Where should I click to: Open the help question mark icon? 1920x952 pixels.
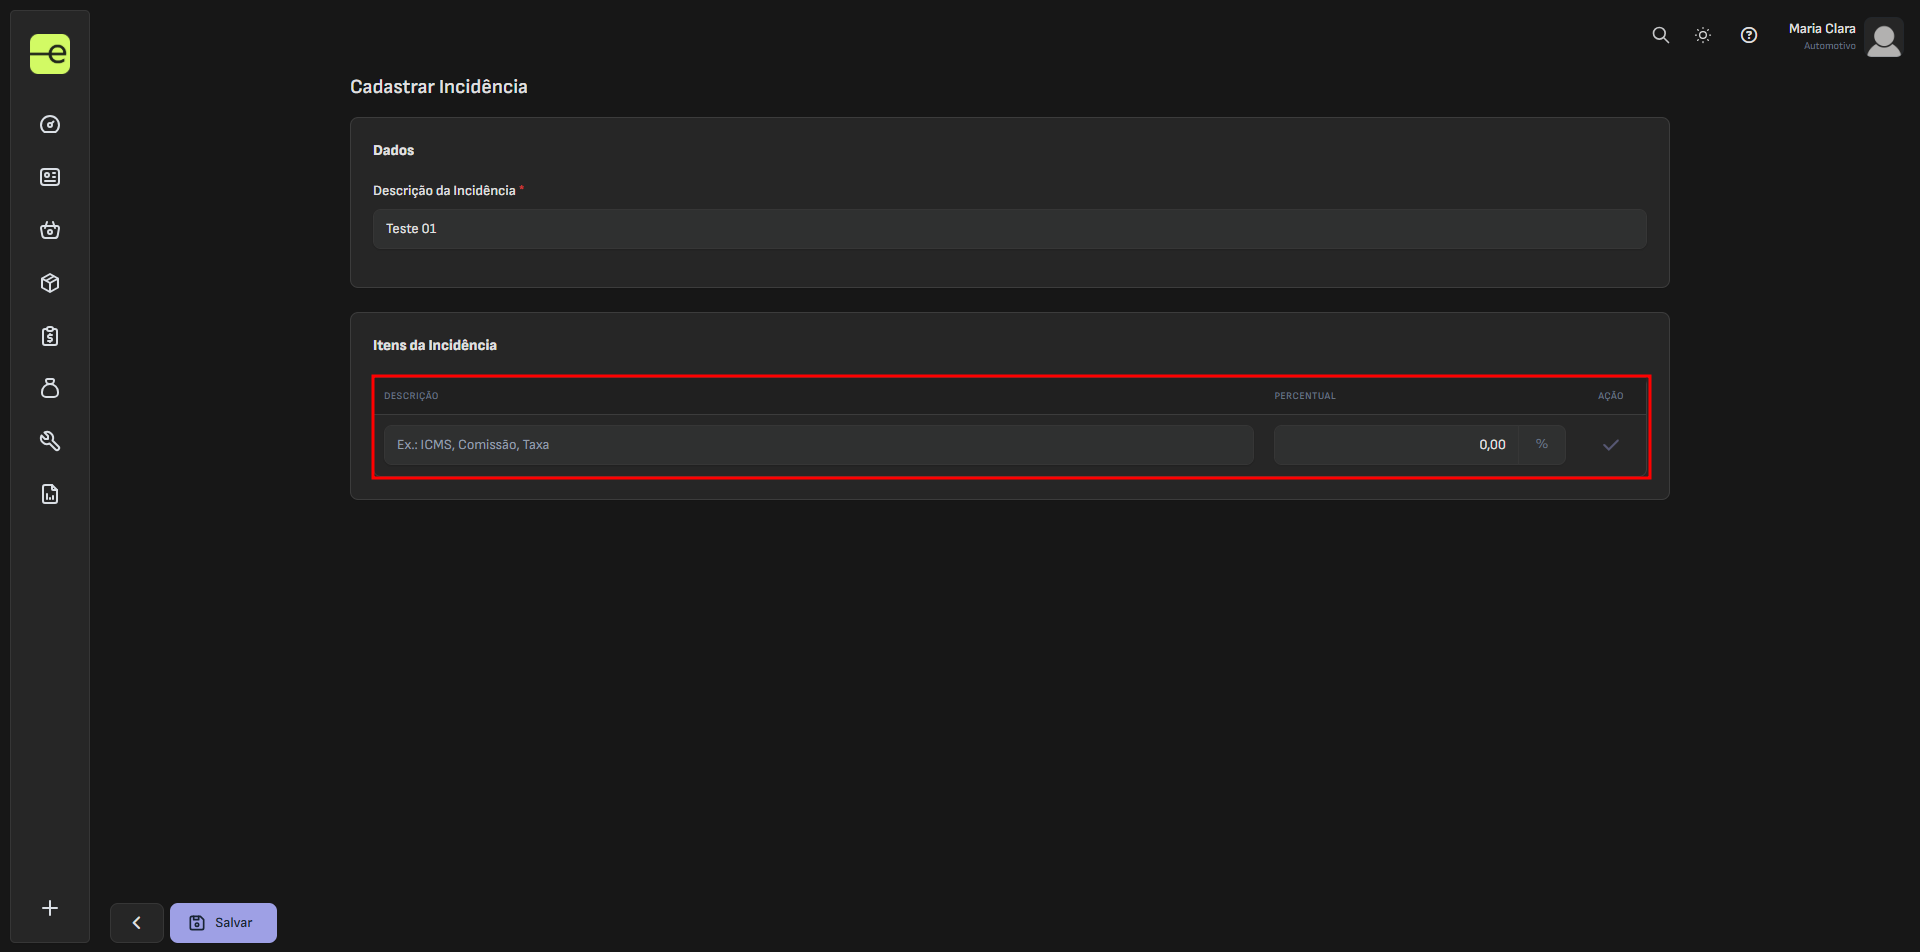(1748, 35)
